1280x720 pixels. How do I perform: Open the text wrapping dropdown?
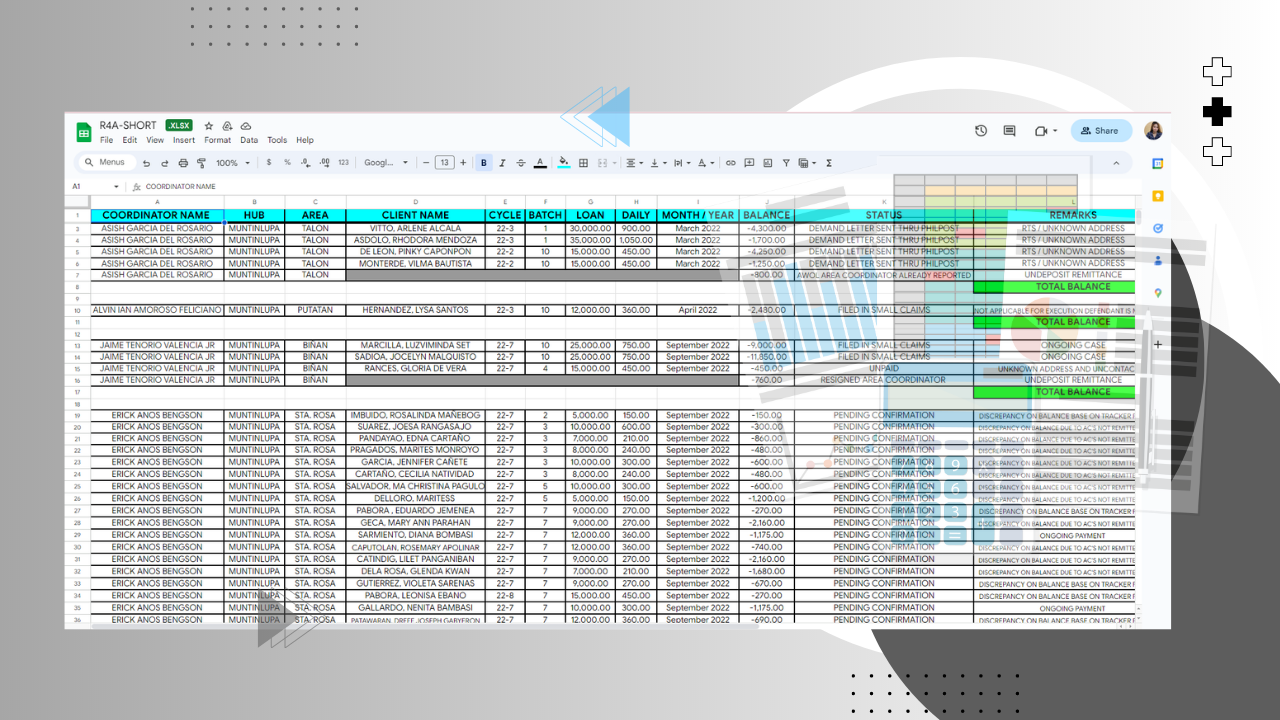click(682, 163)
